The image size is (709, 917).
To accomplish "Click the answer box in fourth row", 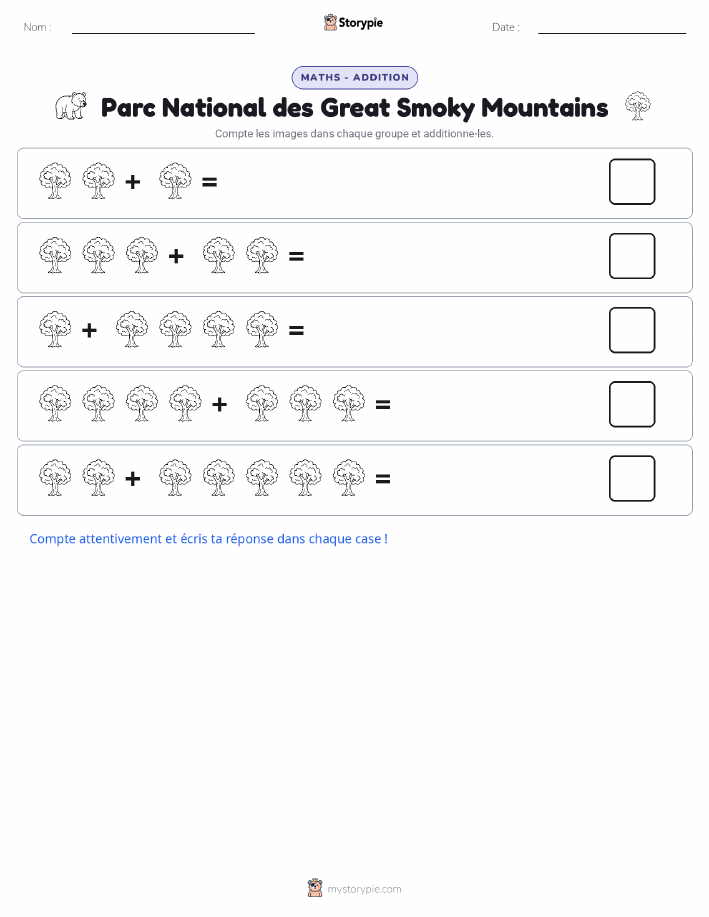I will 632,404.
